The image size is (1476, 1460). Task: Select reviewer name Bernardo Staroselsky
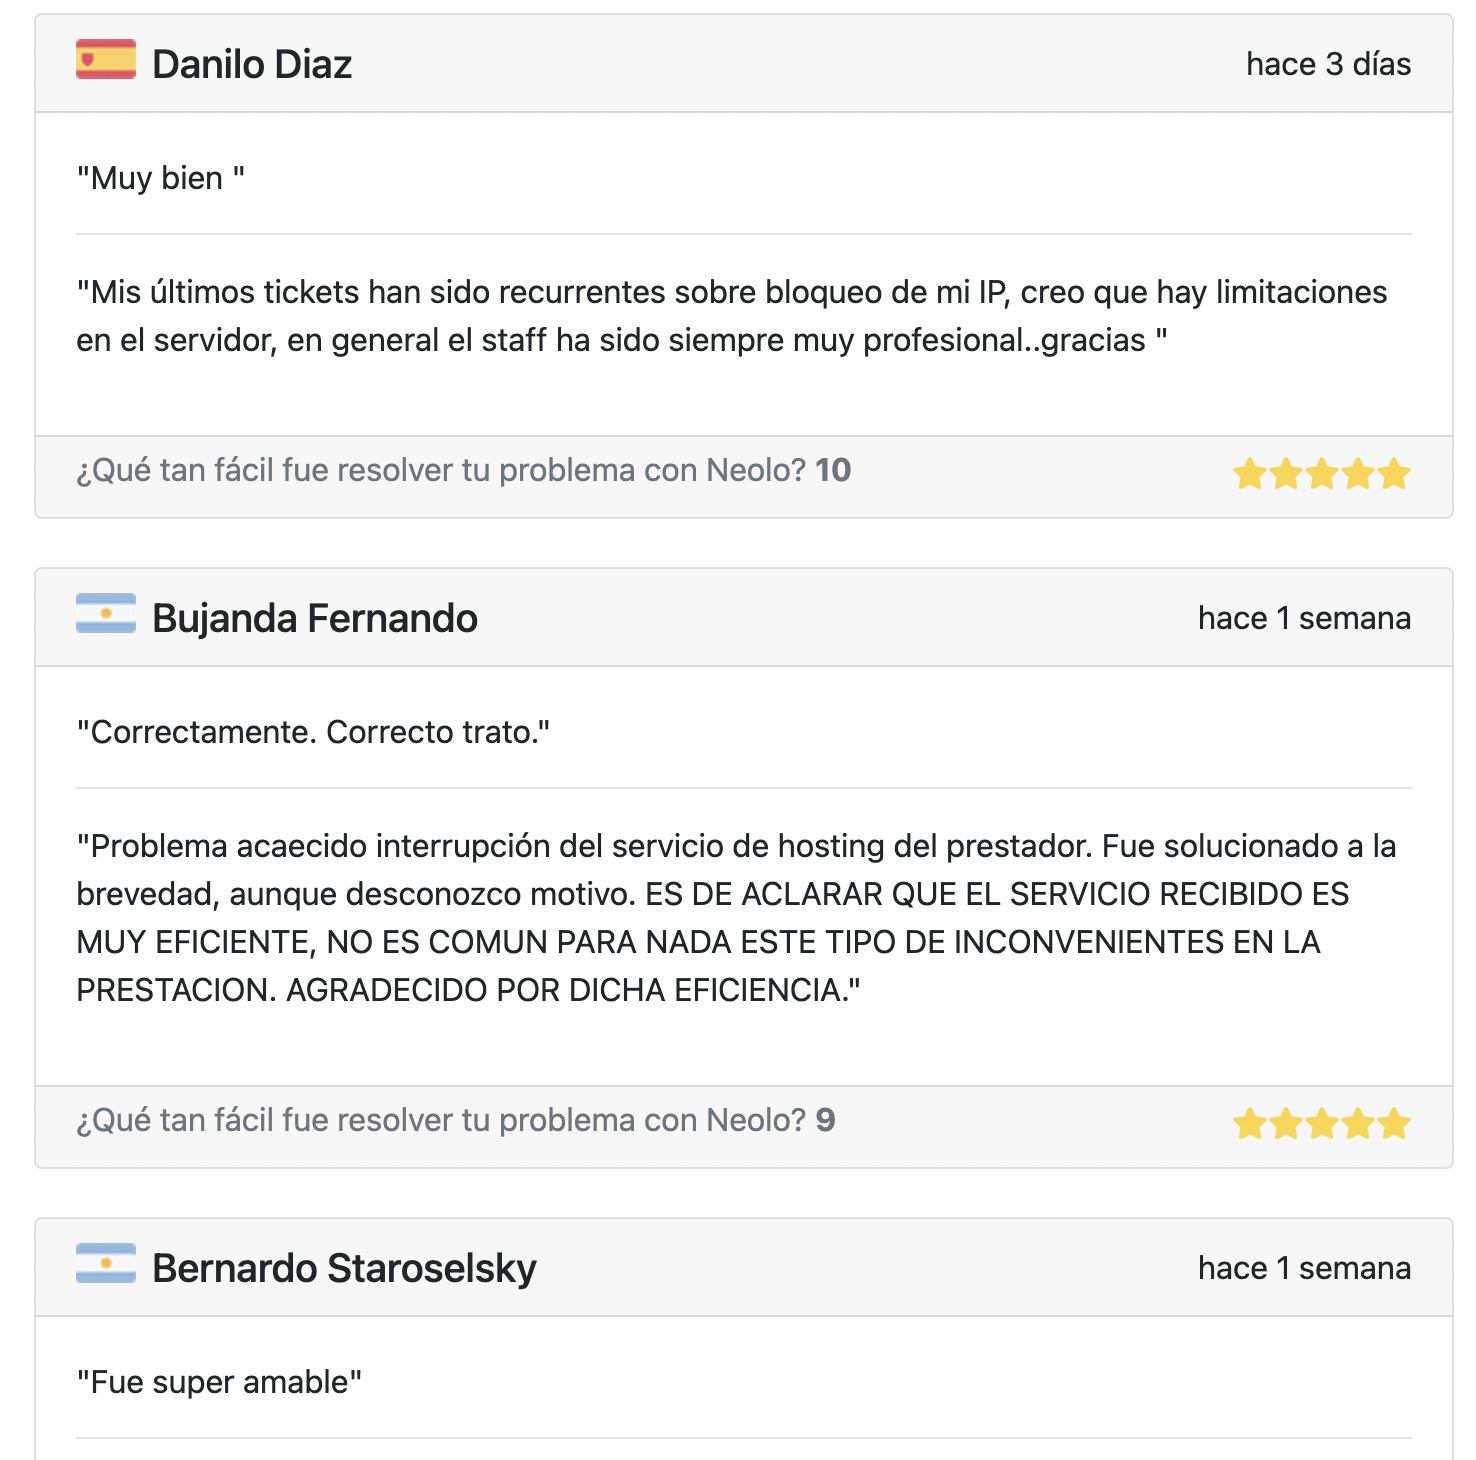coord(344,1268)
